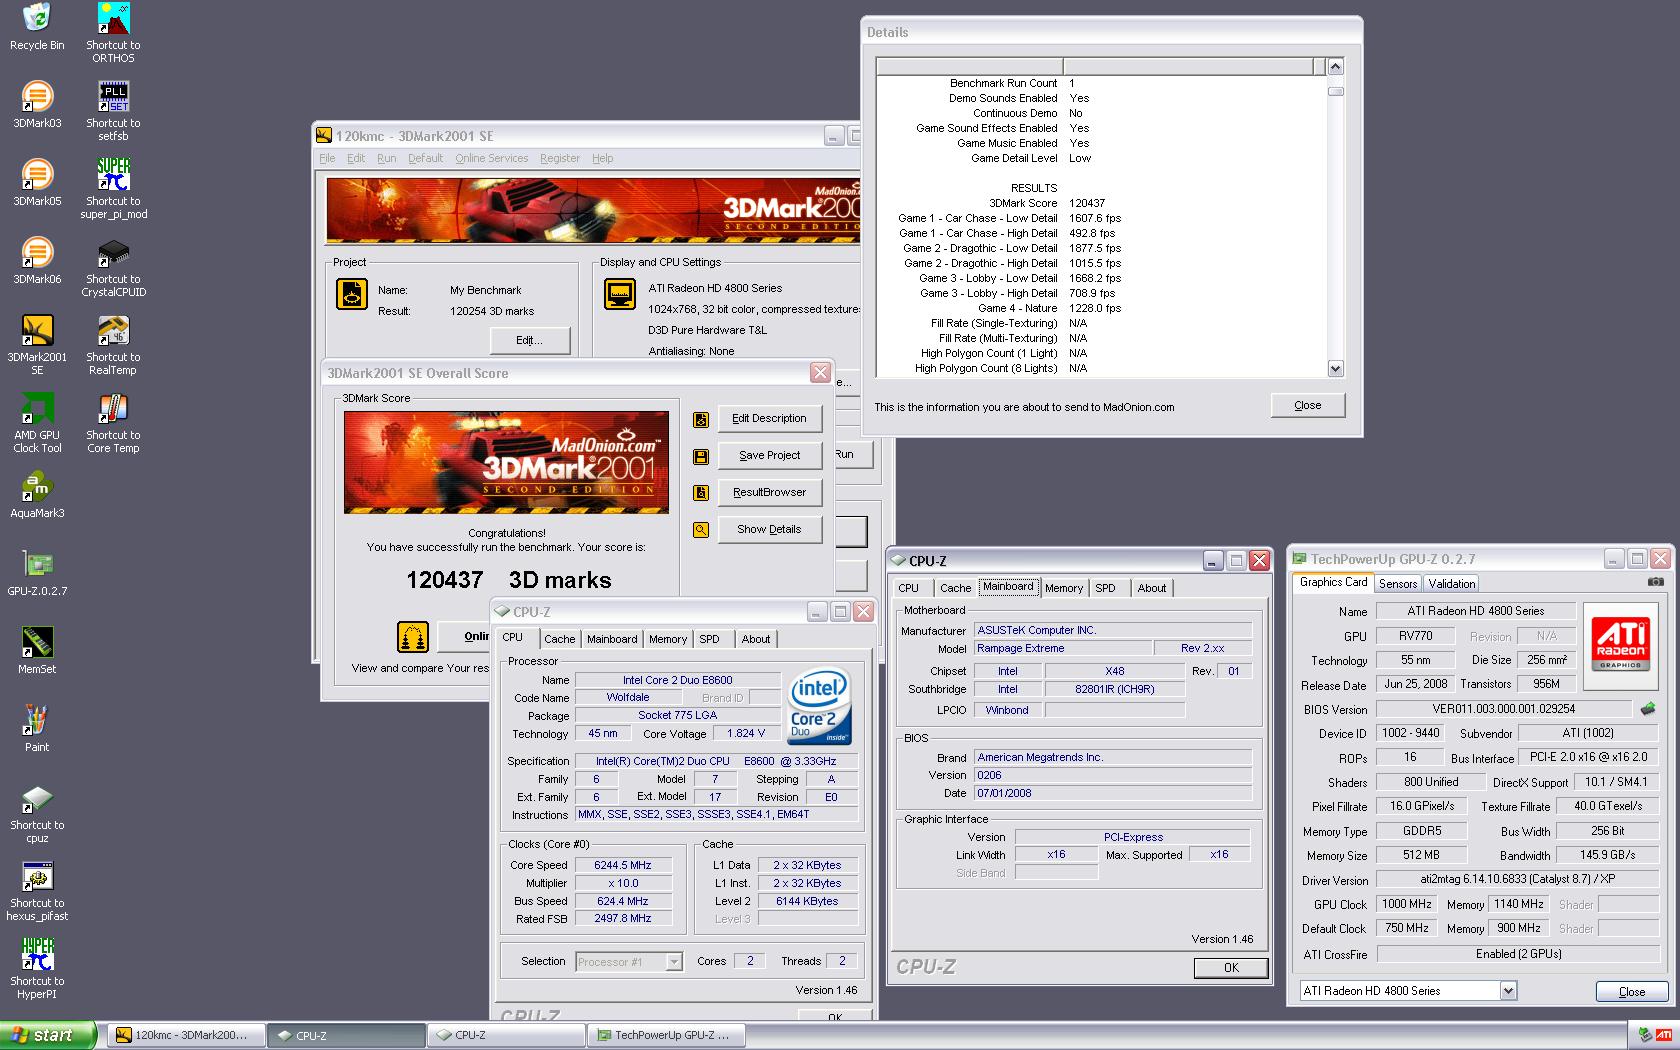Viewport: 1680px width, 1050px height.
Task: Click the Edit Description button
Action: [x=769, y=419]
